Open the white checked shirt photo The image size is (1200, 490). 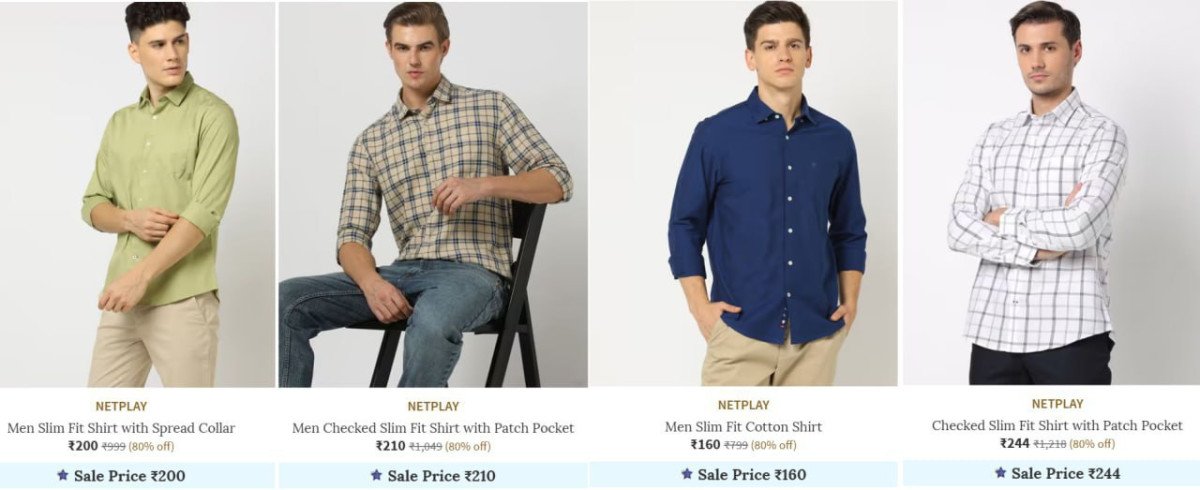(x=1051, y=193)
